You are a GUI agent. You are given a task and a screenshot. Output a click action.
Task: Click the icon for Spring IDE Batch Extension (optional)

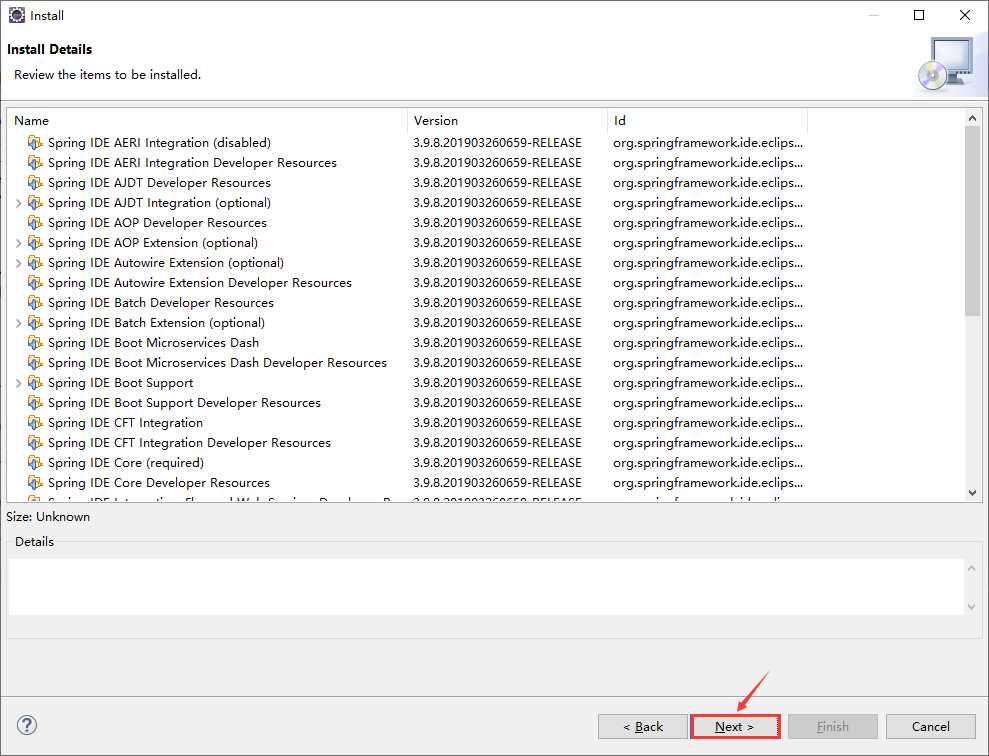pos(35,323)
